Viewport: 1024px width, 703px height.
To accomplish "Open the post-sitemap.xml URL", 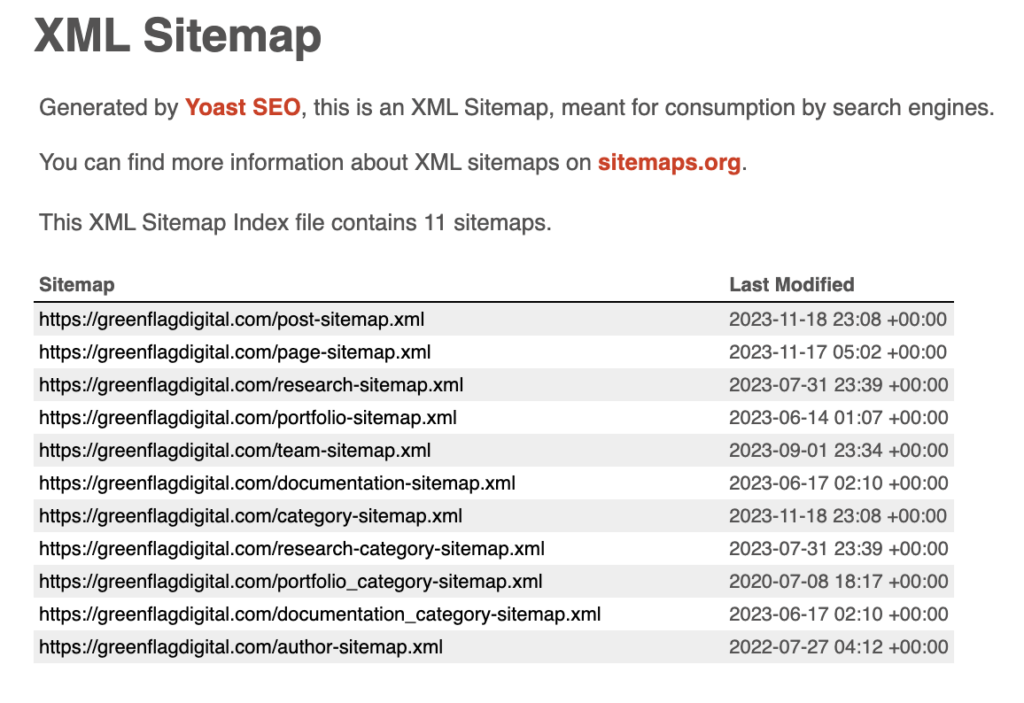I will (231, 319).
